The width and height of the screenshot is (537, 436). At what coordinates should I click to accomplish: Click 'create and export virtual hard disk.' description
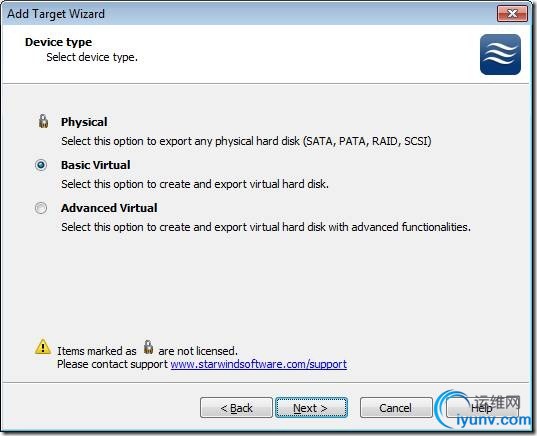click(x=195, y=184)
